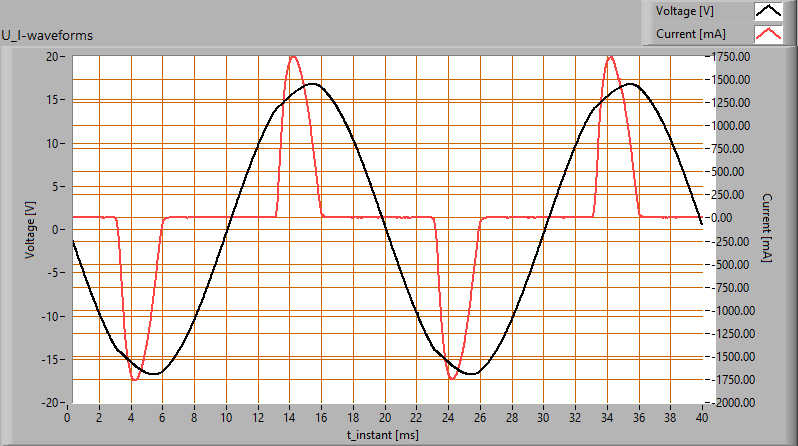The height and width of the screenshot is (446, 798).
Task: Click the 1750.00 top value on current axis
Action: 731,56
